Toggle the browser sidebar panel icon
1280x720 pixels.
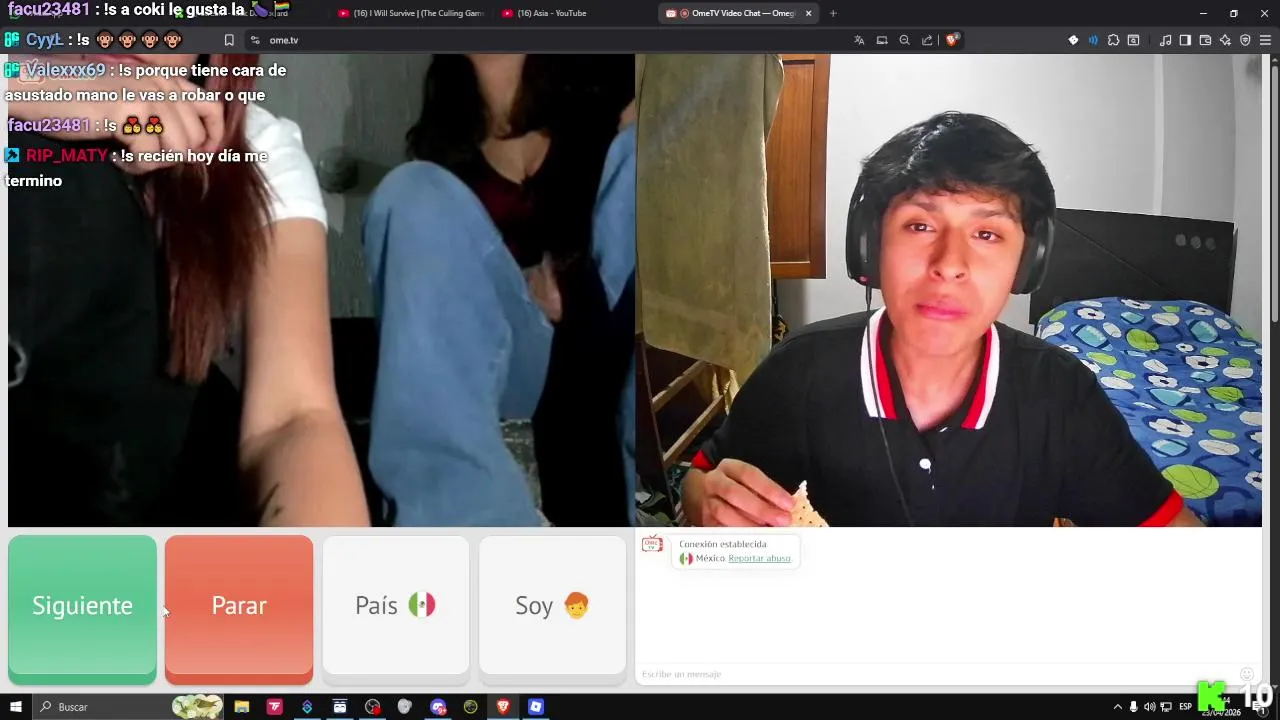click(x=1185, y=40)
